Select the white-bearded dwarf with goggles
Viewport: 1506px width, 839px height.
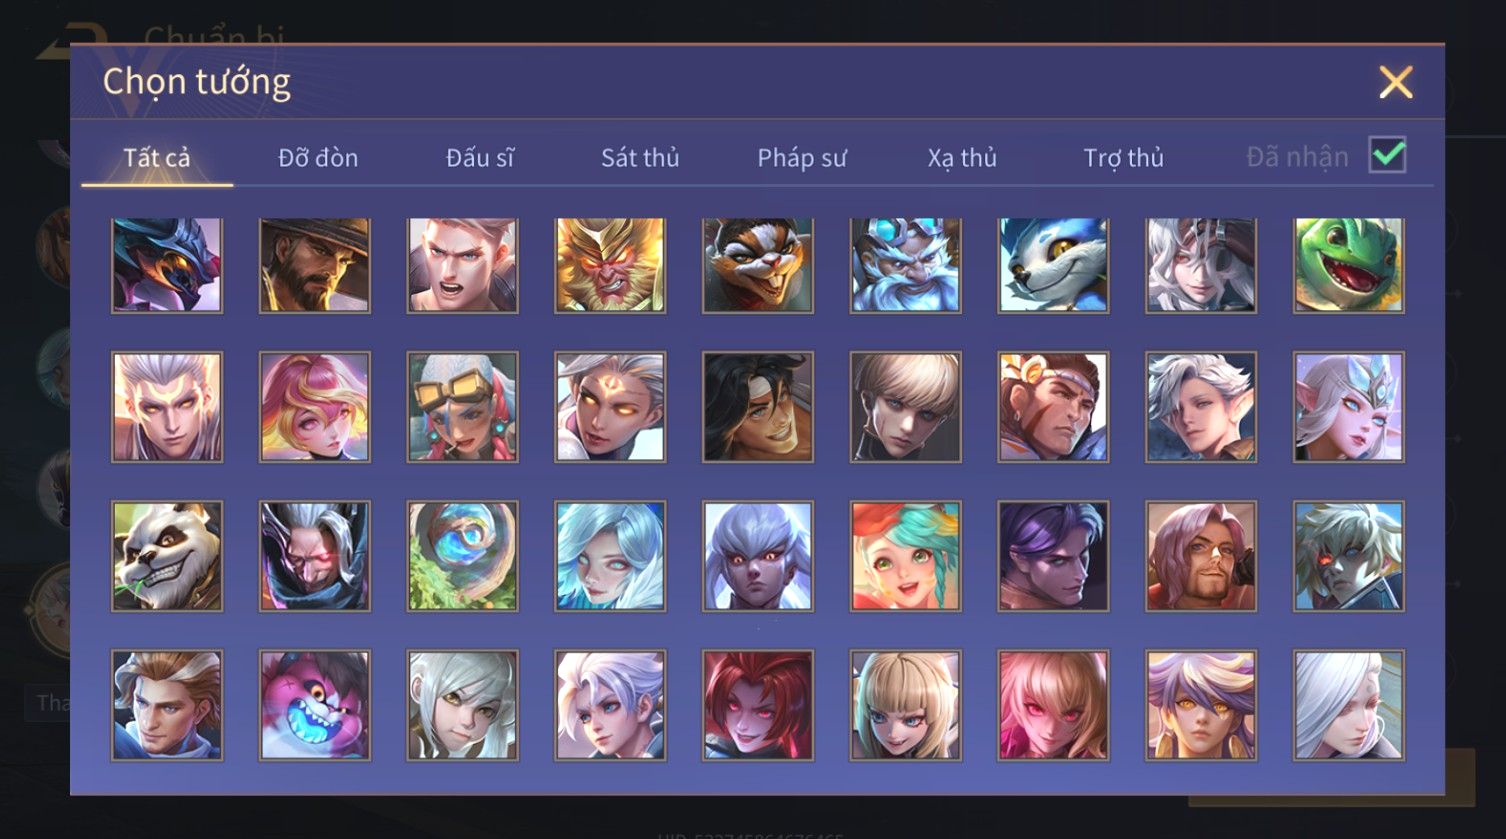coord(906,265)
